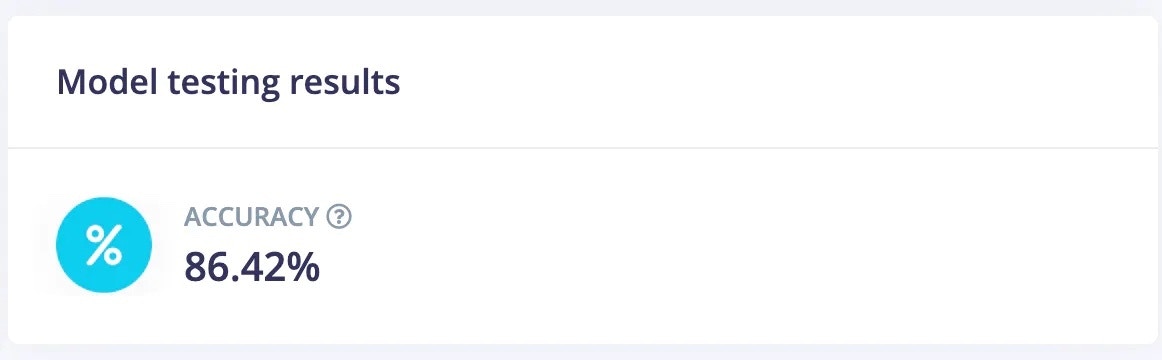The width and height of the screenshot is (1162, 360).
Task: Click the word Model in the heading
Action: tap(107, 81)
